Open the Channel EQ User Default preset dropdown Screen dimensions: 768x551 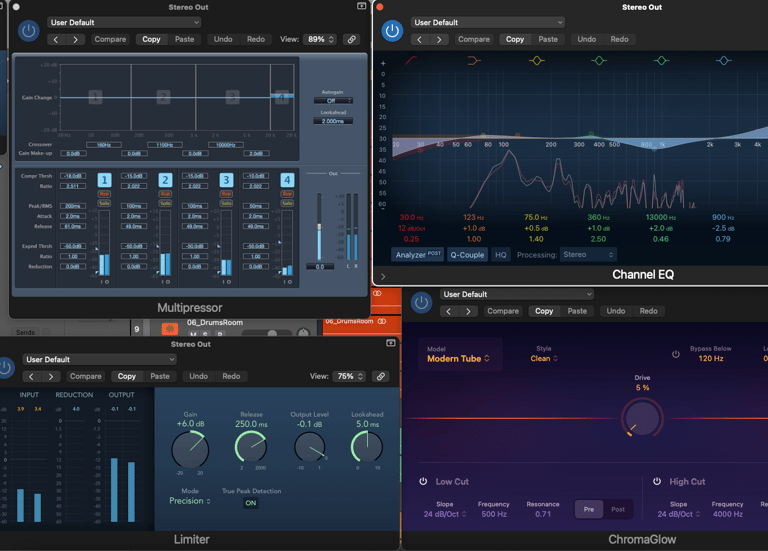tap(488, 22)
